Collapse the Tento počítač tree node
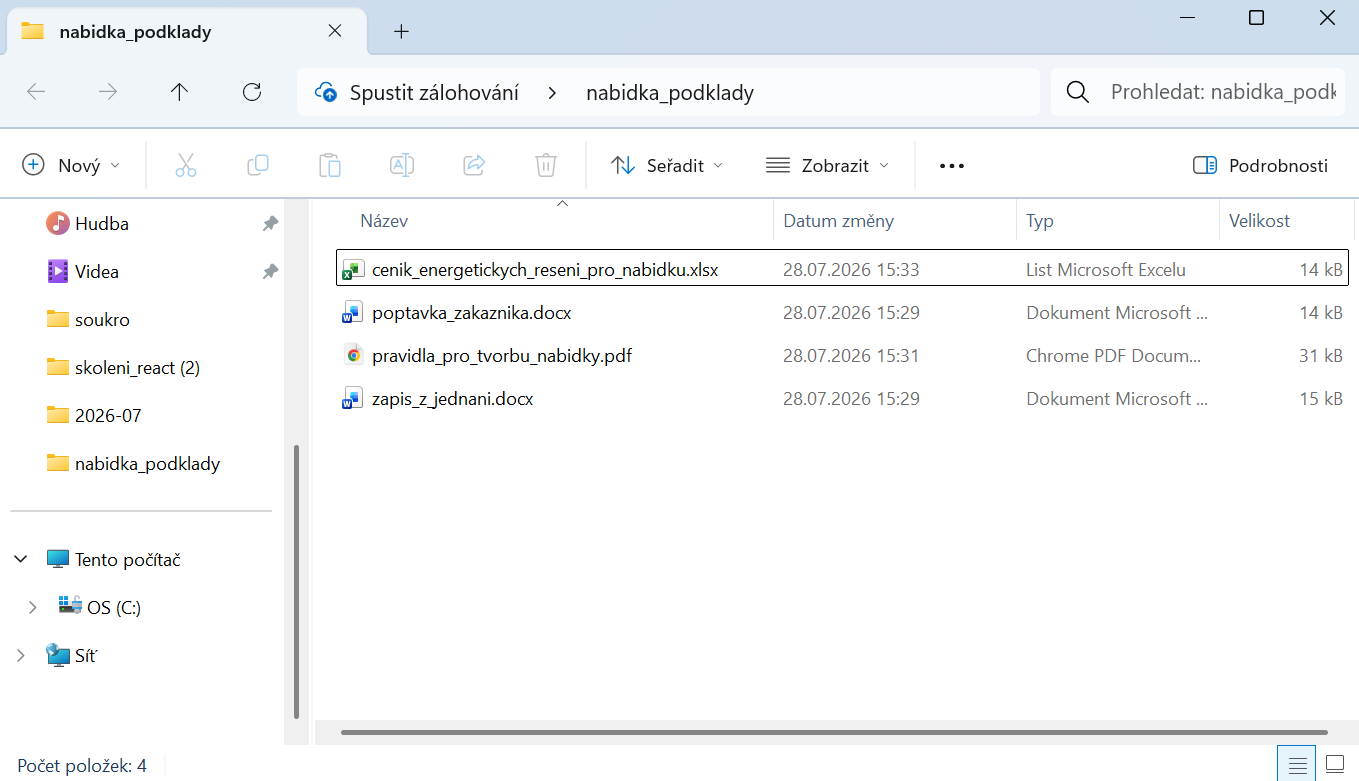The height and width of the screenshot is (781, 1359). (x=21, y=560)
